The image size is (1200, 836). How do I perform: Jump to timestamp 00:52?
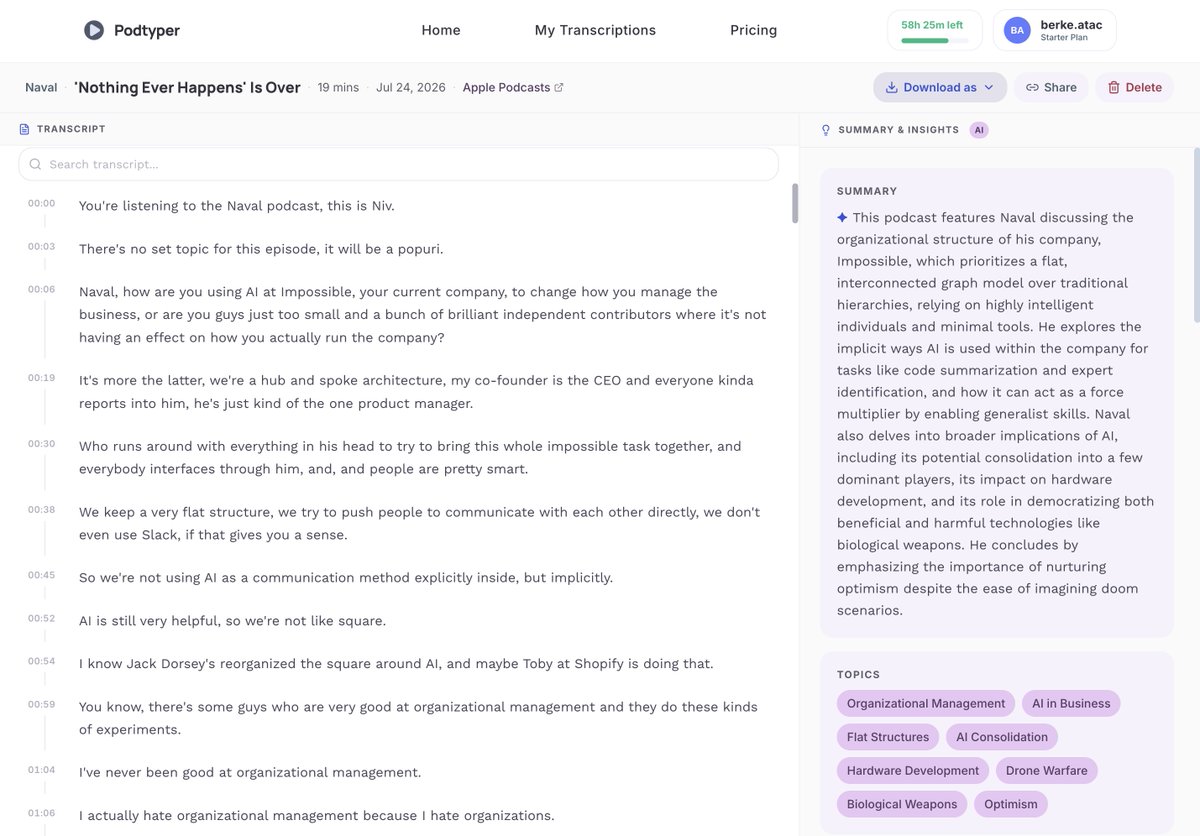tap(41, 619)
